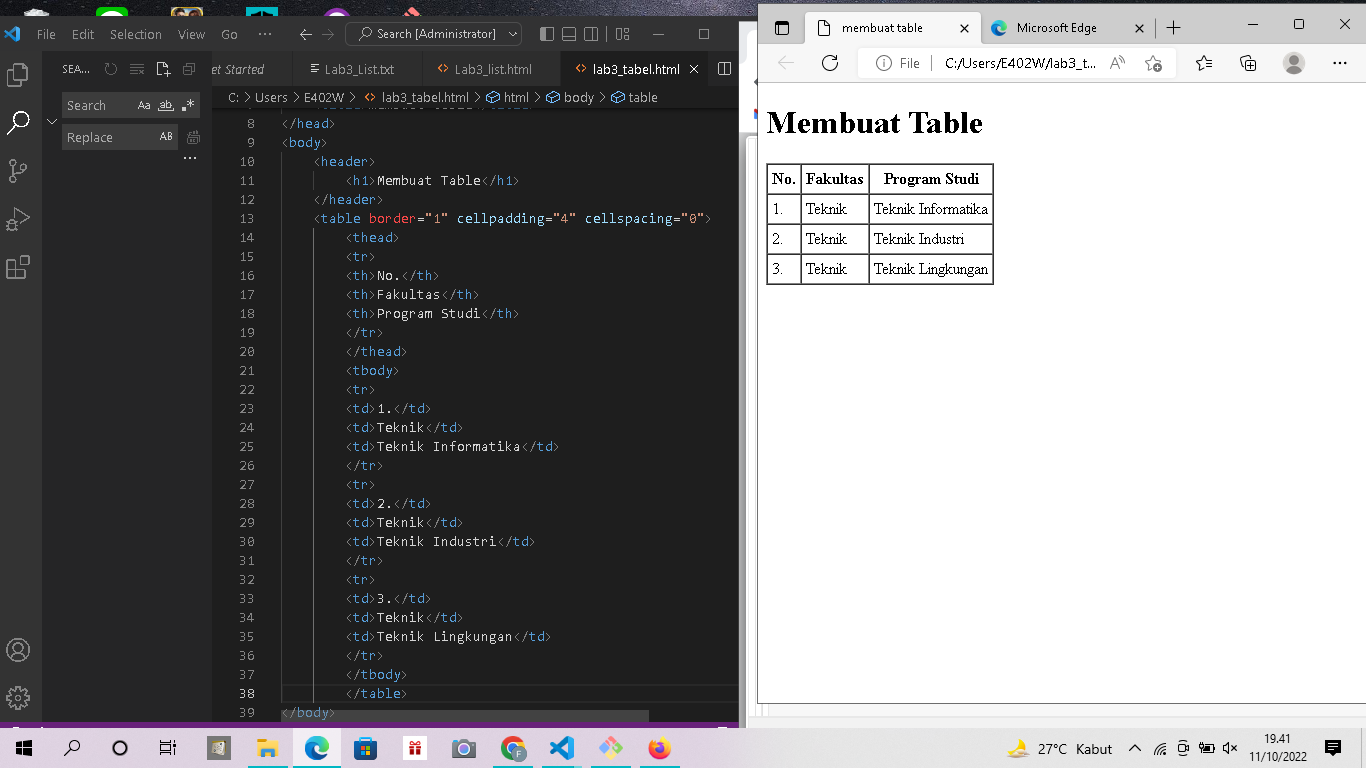Open Edge Collections
Viewport: 1366px width, 768px height.
pyautogui.click(x=1248, y=62)
